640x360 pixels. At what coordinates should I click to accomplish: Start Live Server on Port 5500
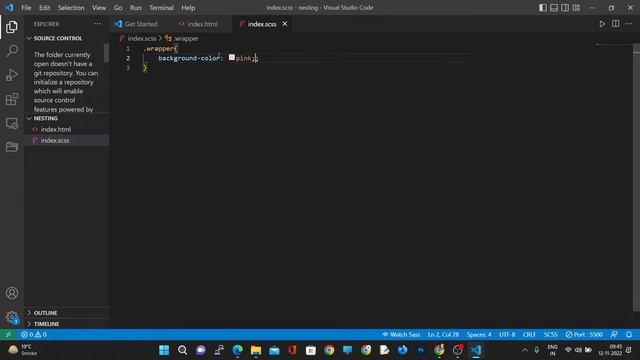(x=584, y=334)
